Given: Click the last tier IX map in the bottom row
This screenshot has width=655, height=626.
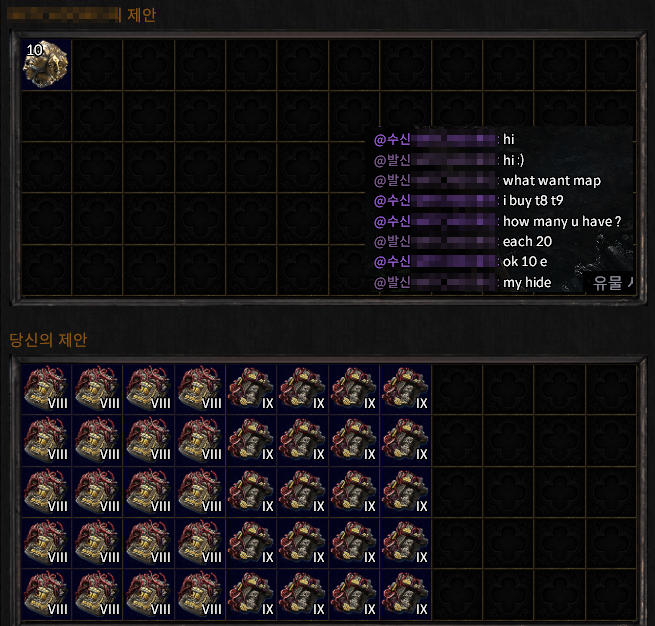Looking at the screenshot, I should (x=406, y=594).
